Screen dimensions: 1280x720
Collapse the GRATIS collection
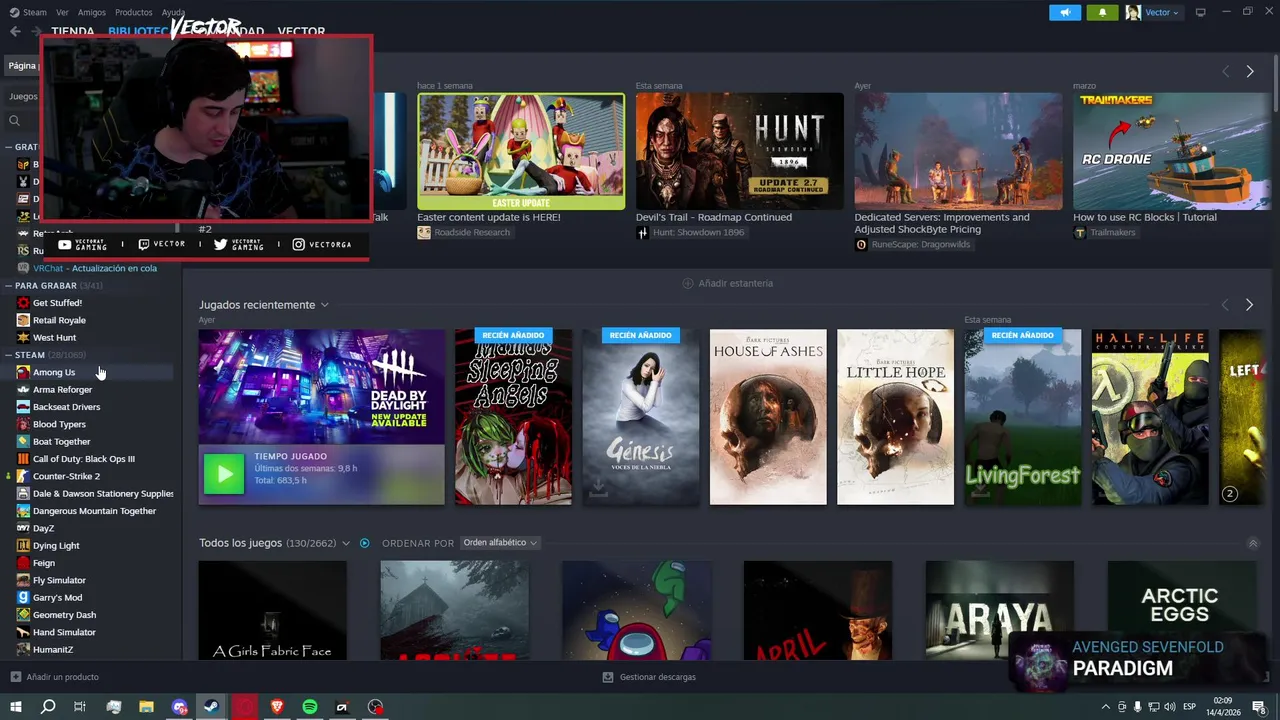tap(10, 147)
